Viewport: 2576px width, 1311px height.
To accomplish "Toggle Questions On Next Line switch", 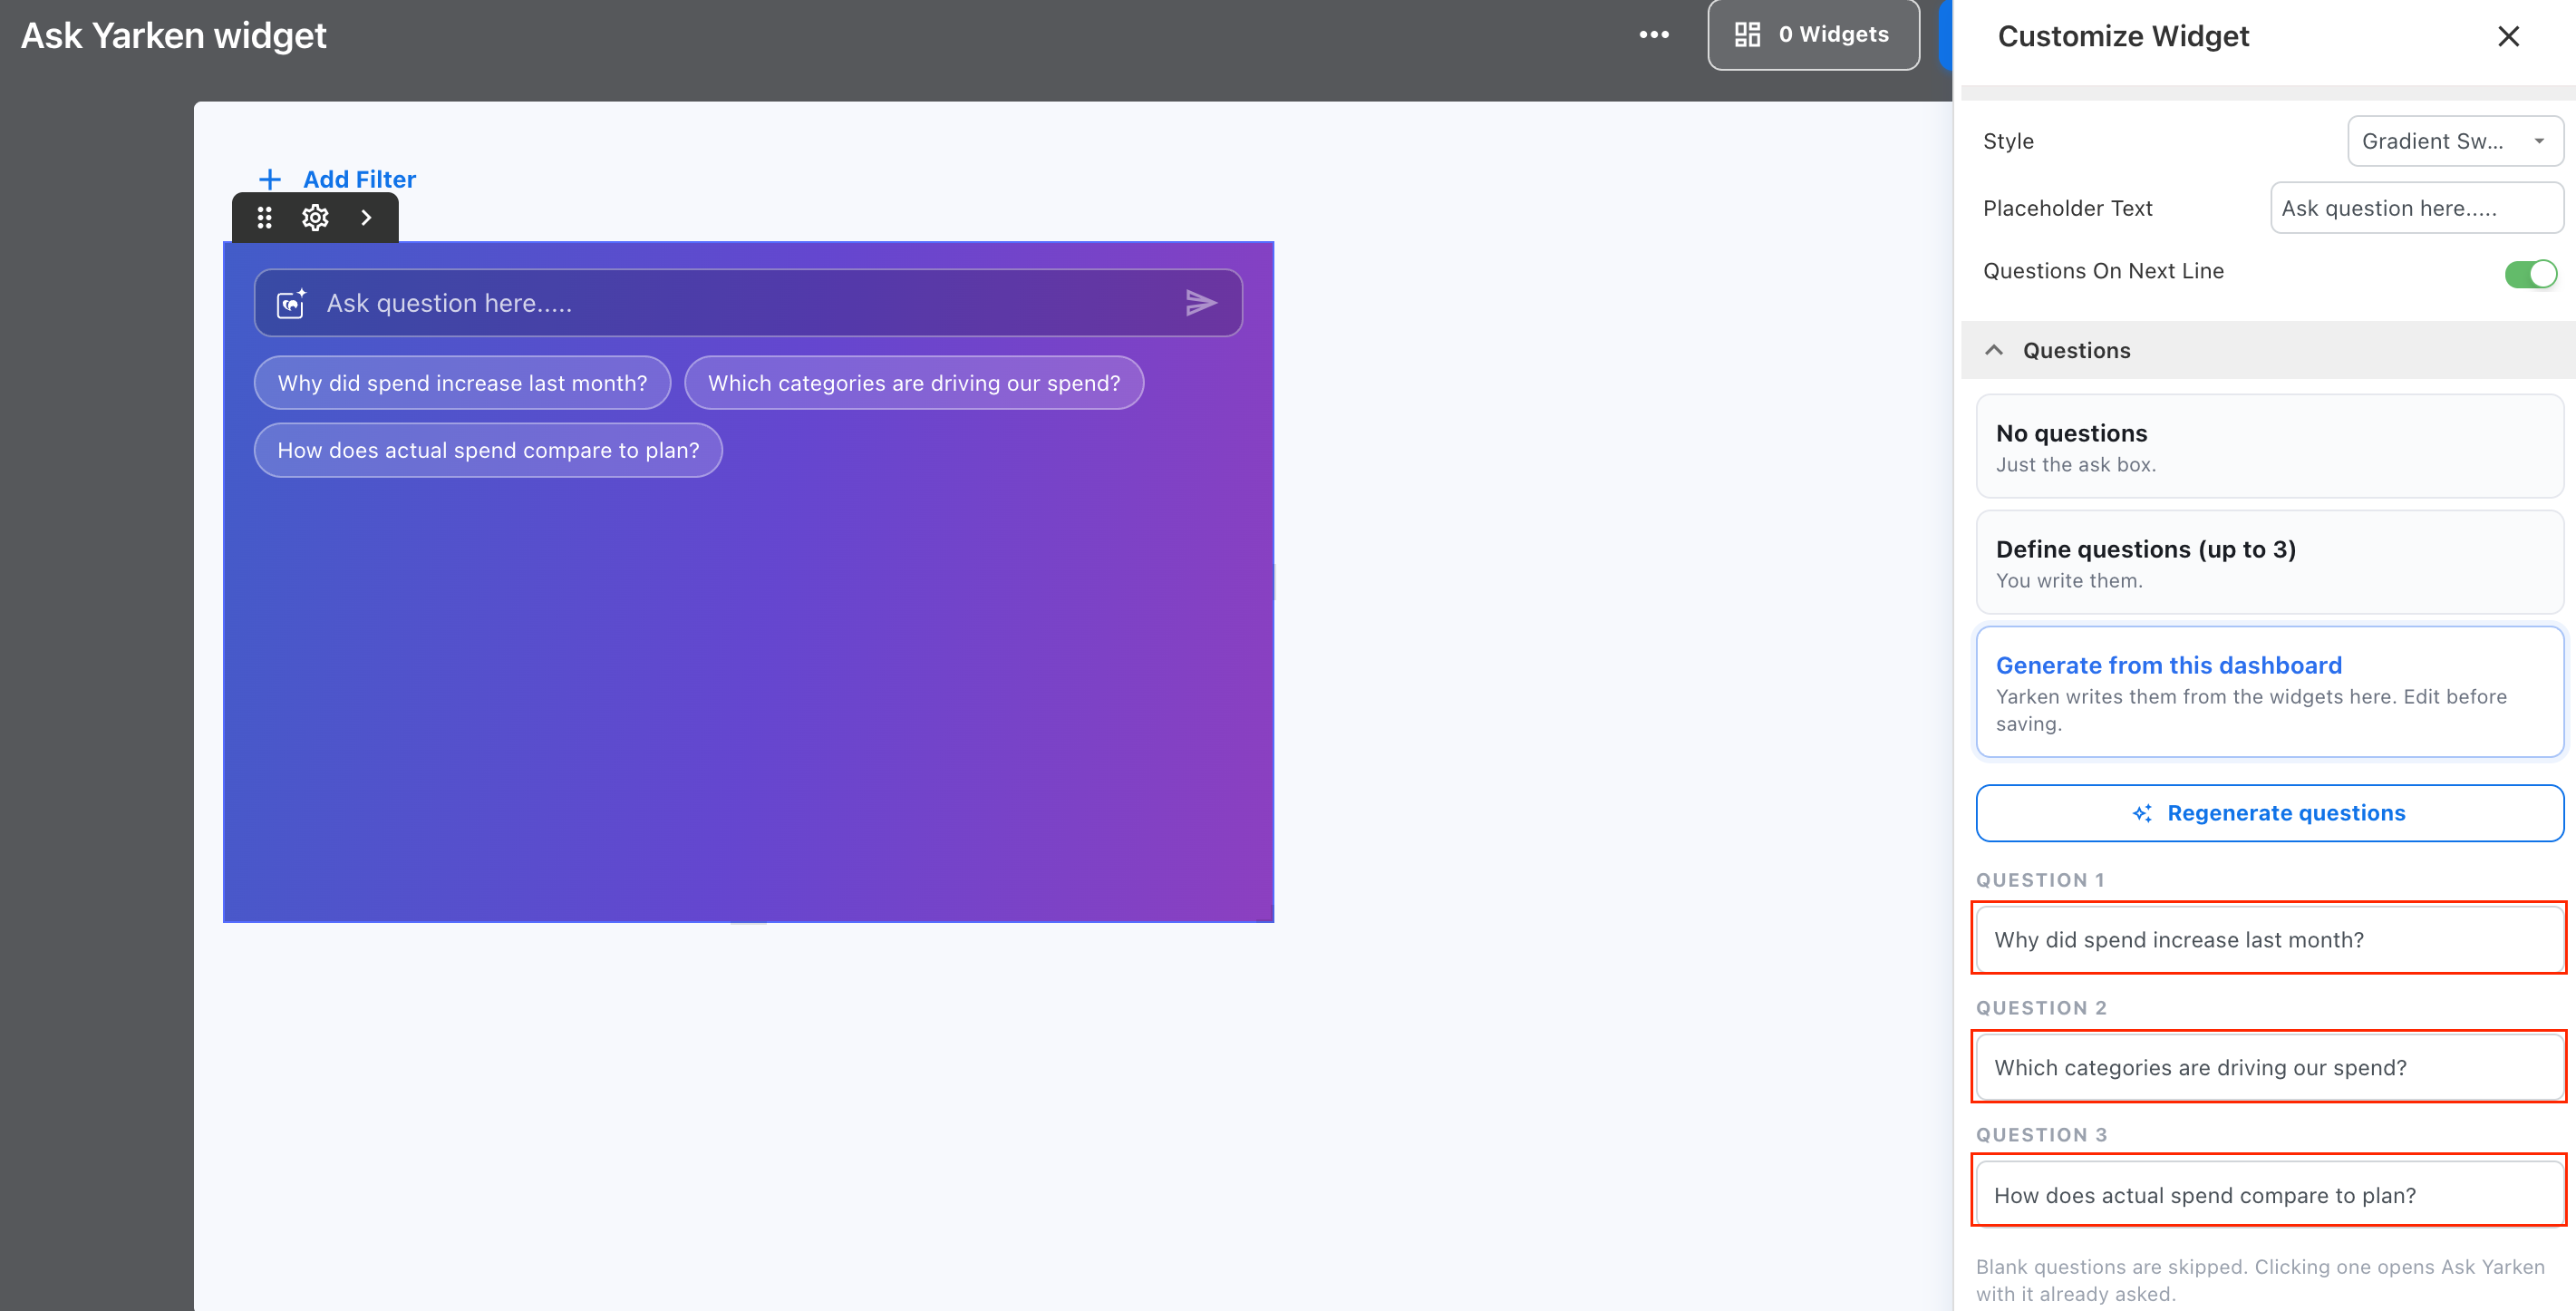I will 2530,273.
